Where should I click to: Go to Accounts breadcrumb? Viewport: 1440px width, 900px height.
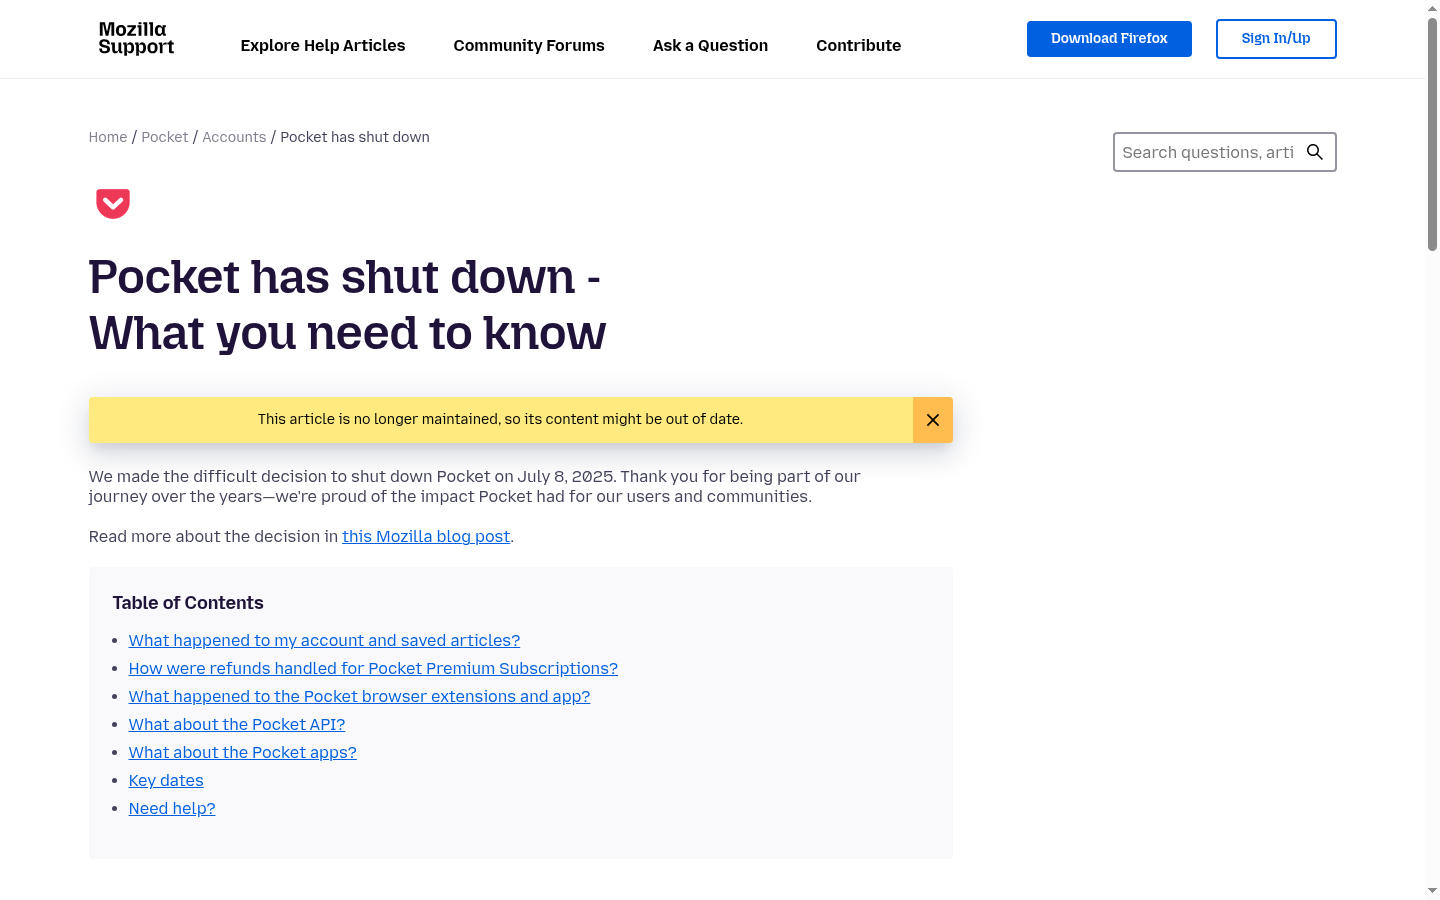coord(234,137)
